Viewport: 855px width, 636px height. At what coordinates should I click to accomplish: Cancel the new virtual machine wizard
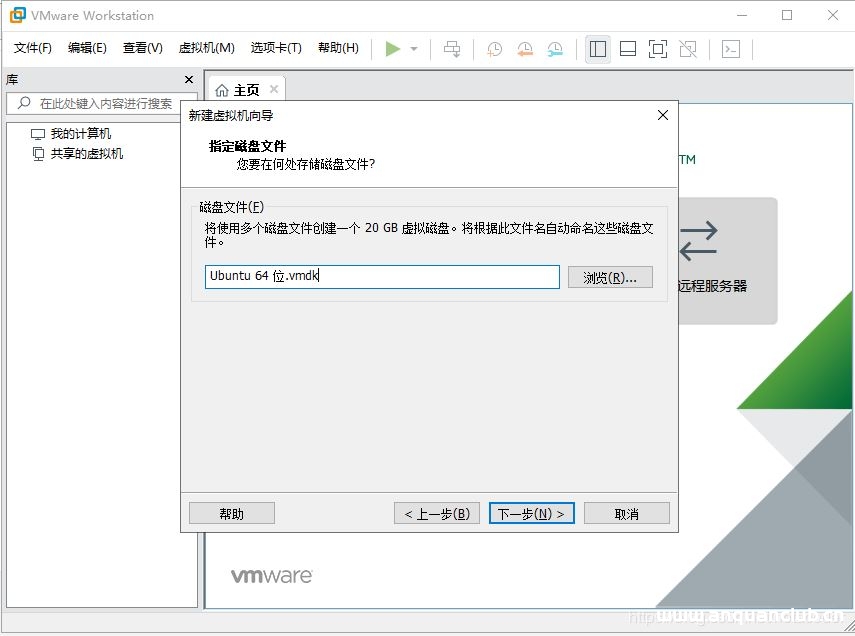click(x=626, y=512)
